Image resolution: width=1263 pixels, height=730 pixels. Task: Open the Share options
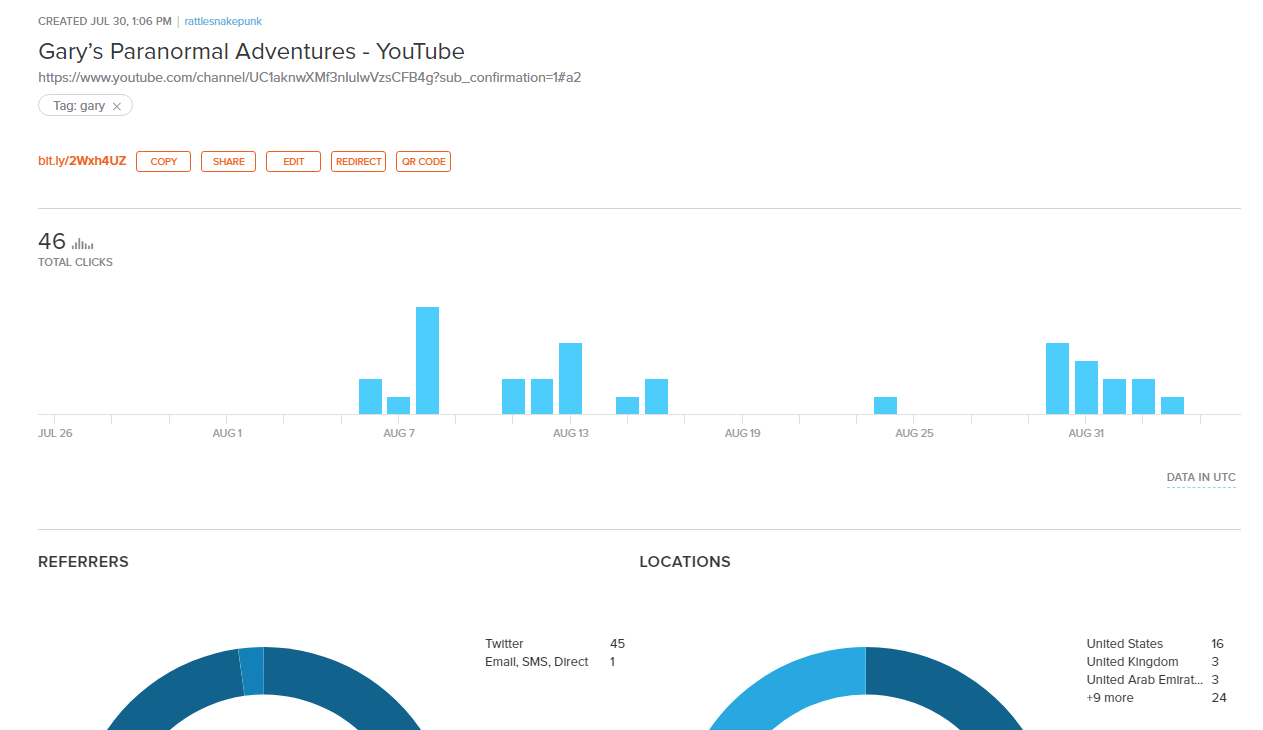click(228, 161)
